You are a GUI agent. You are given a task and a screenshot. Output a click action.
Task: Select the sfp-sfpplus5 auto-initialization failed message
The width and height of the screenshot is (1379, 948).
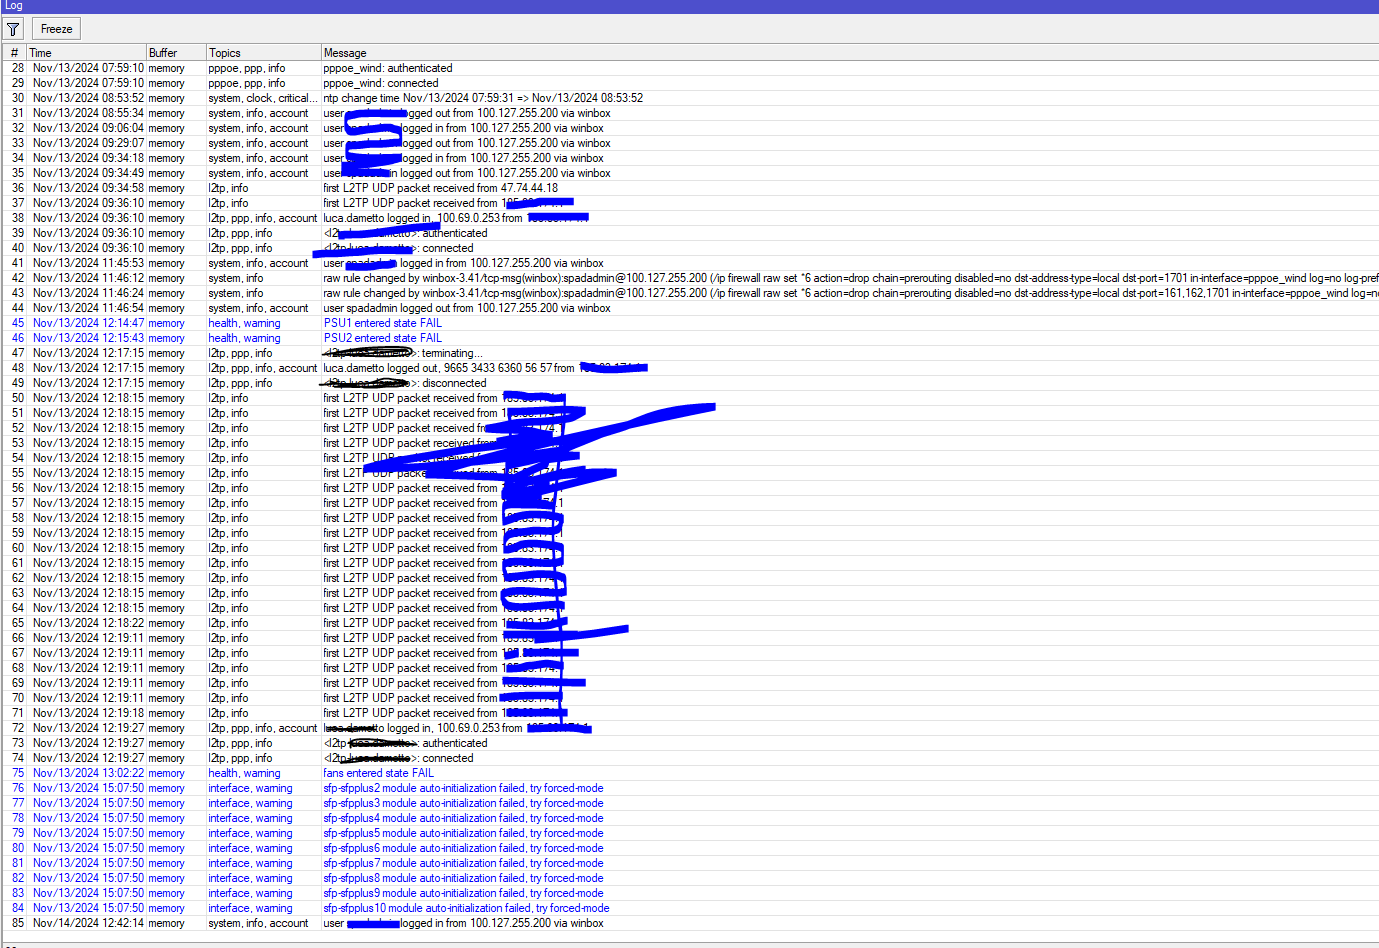coord(463,833)
